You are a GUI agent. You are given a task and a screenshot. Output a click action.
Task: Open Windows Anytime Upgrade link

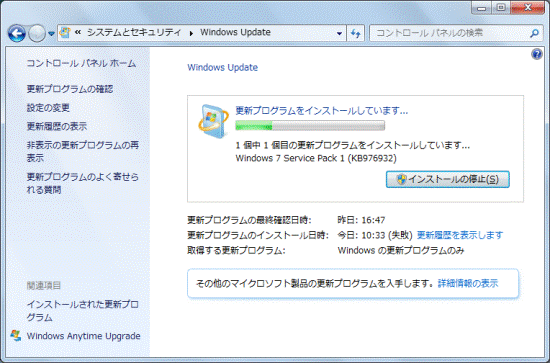pos(83,336)
